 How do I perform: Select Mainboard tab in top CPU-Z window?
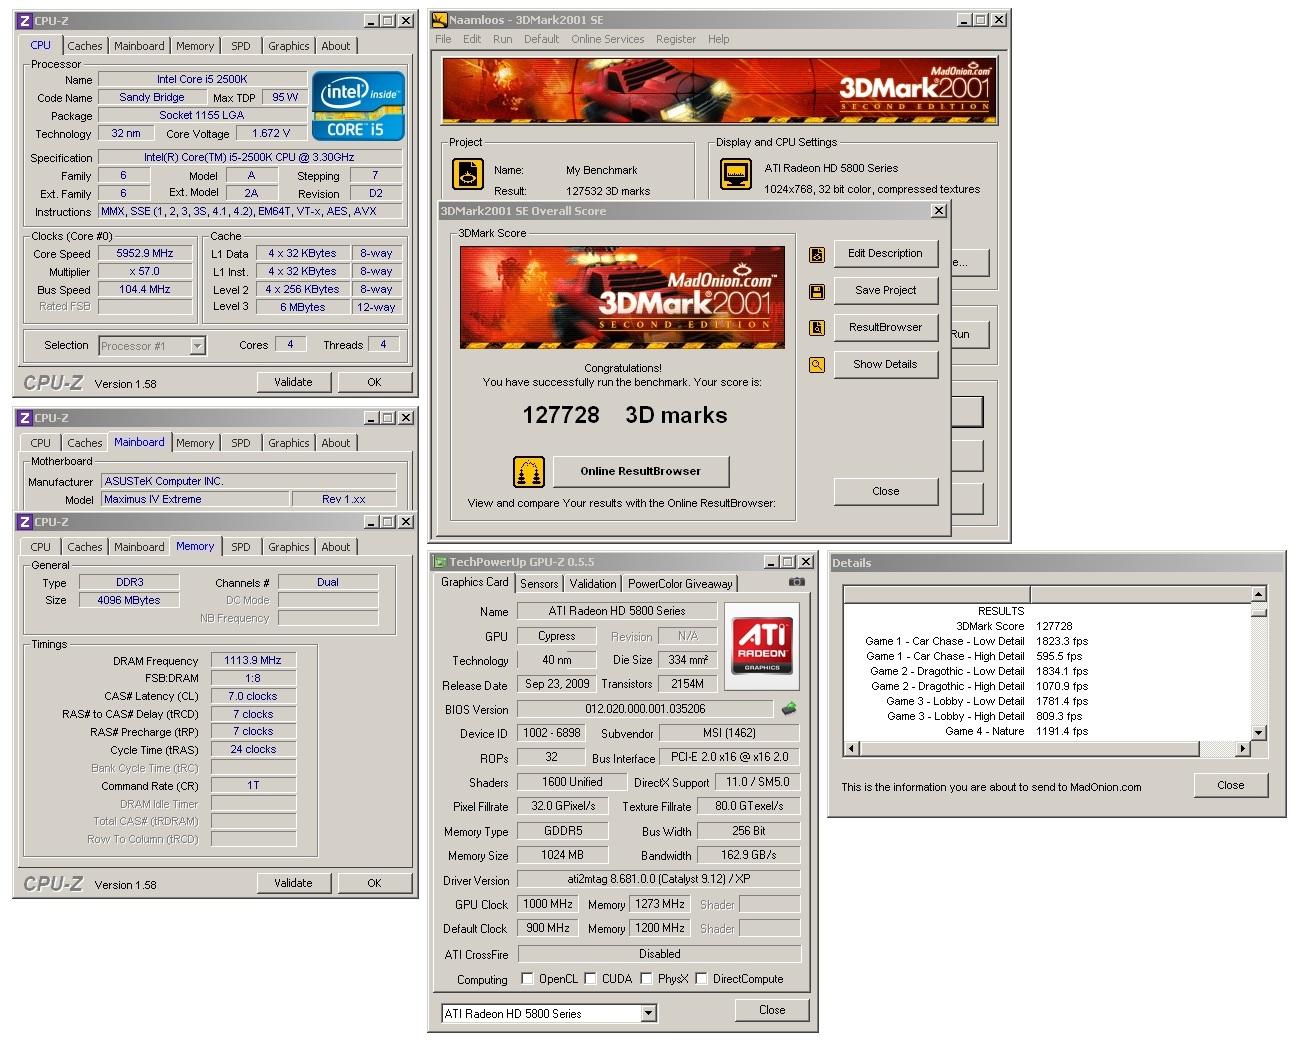pyautogui.click(x=139, y=46)
